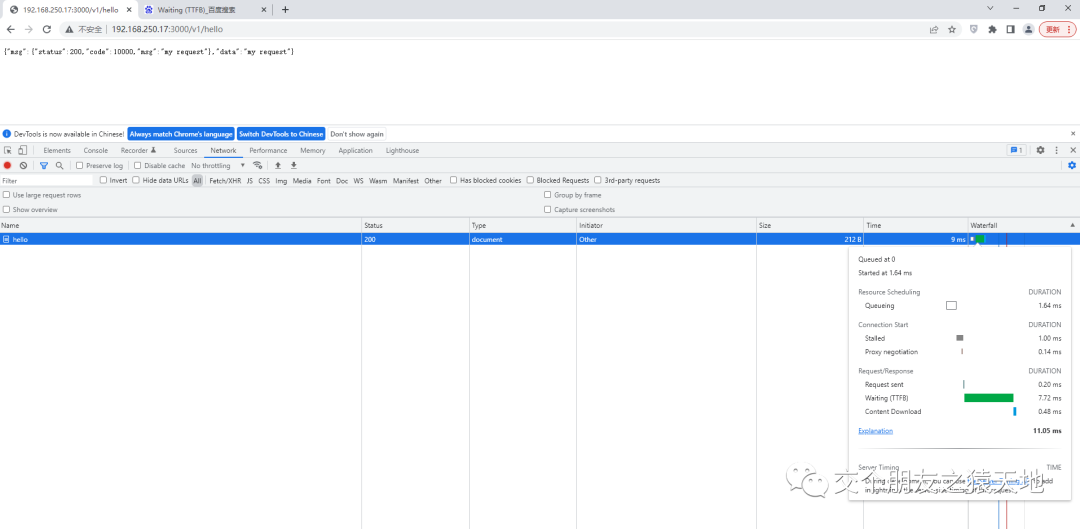Click Always match Chrome's language button
This screenshot has width=1080, height=529.
point(181,134)
